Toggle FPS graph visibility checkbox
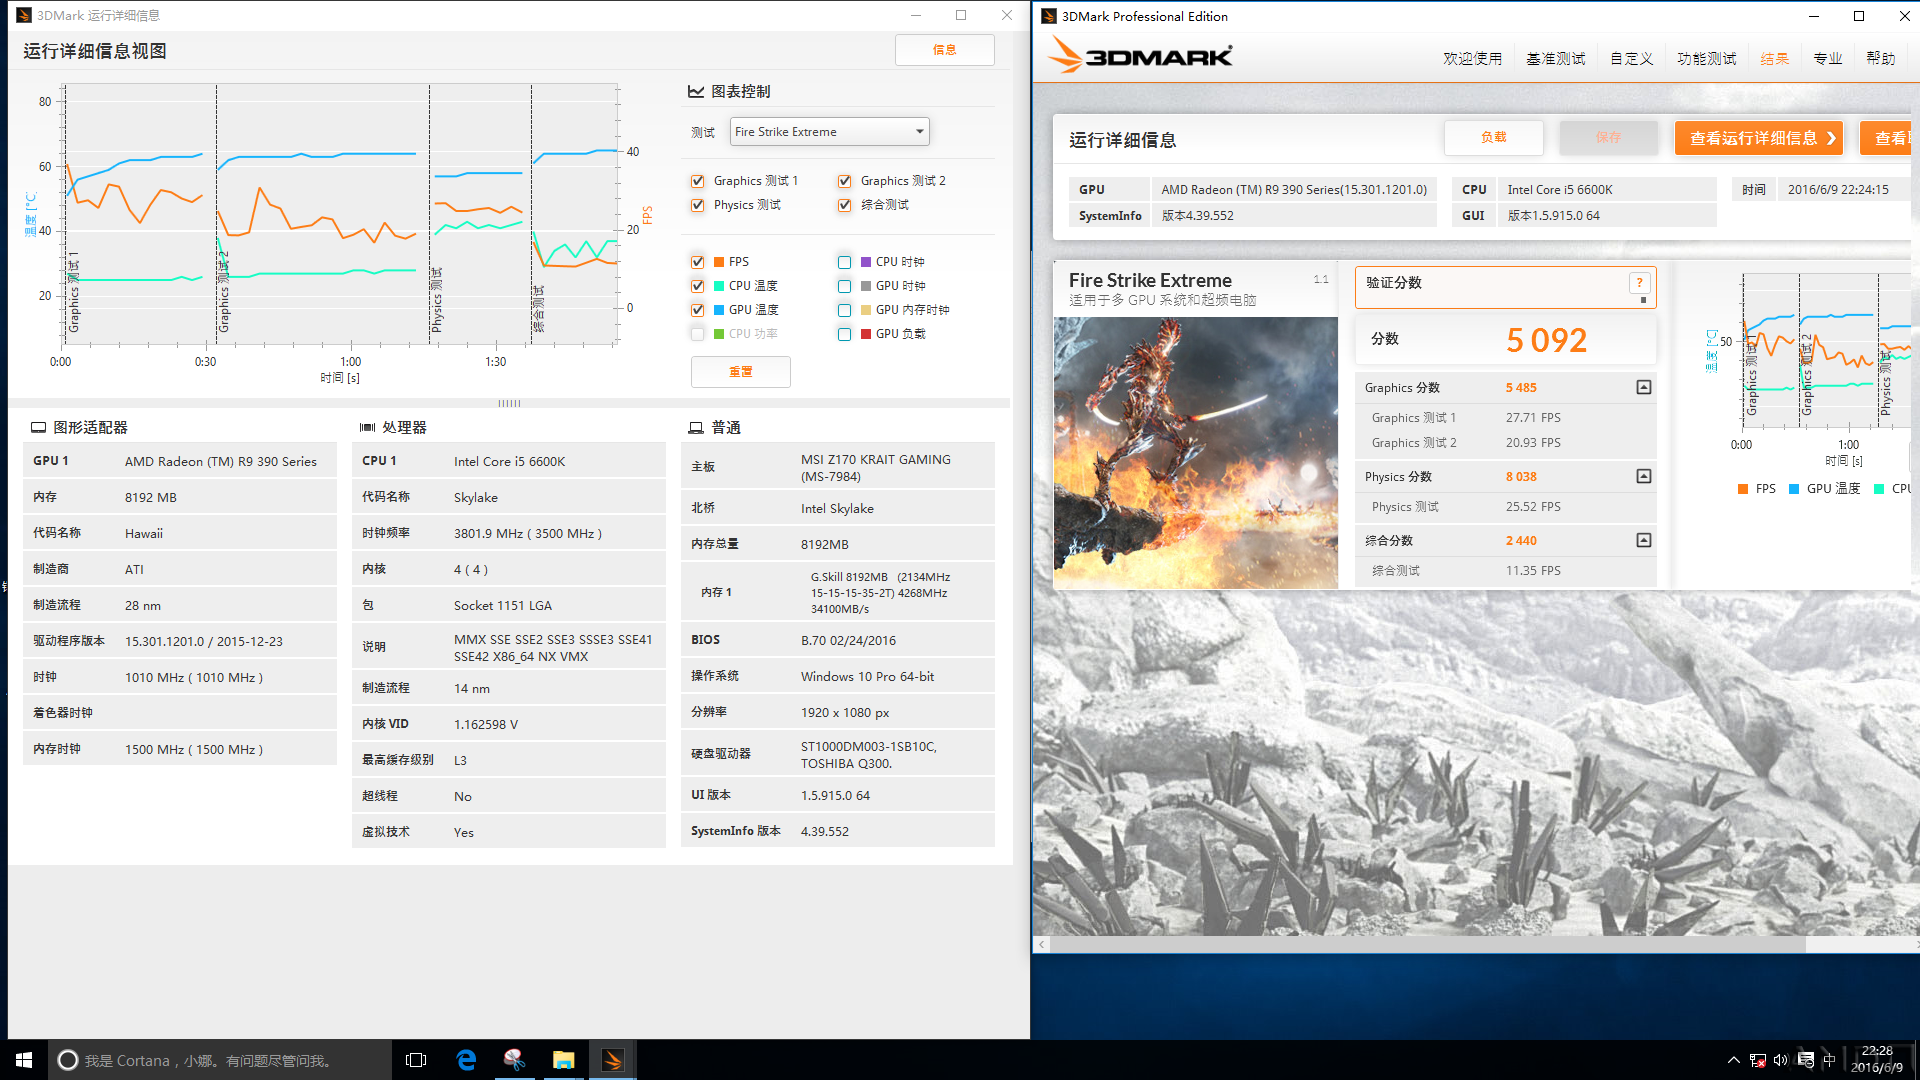1920x1080 pixels. pyautogui.click(x=696, y=261)
